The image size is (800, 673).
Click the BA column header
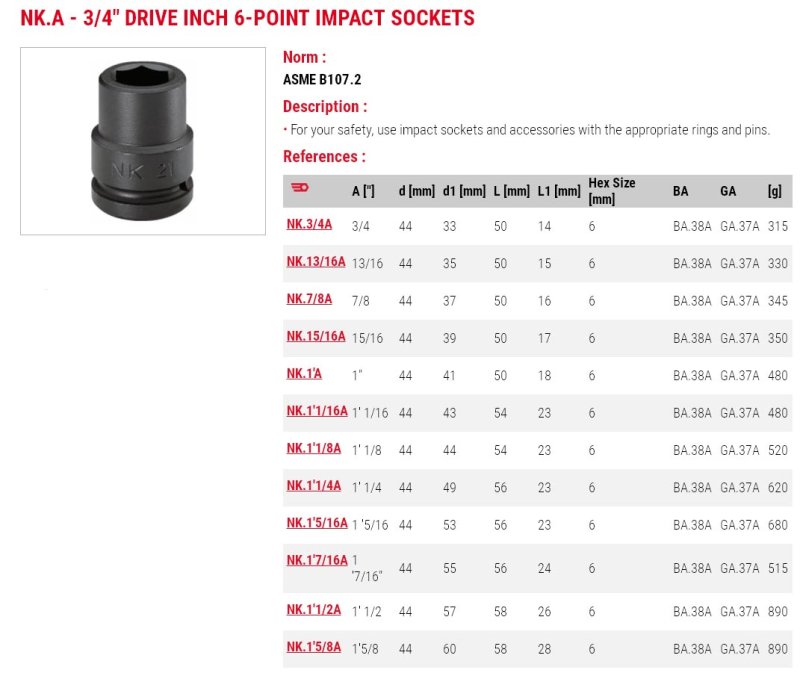(x=681, y=191)
